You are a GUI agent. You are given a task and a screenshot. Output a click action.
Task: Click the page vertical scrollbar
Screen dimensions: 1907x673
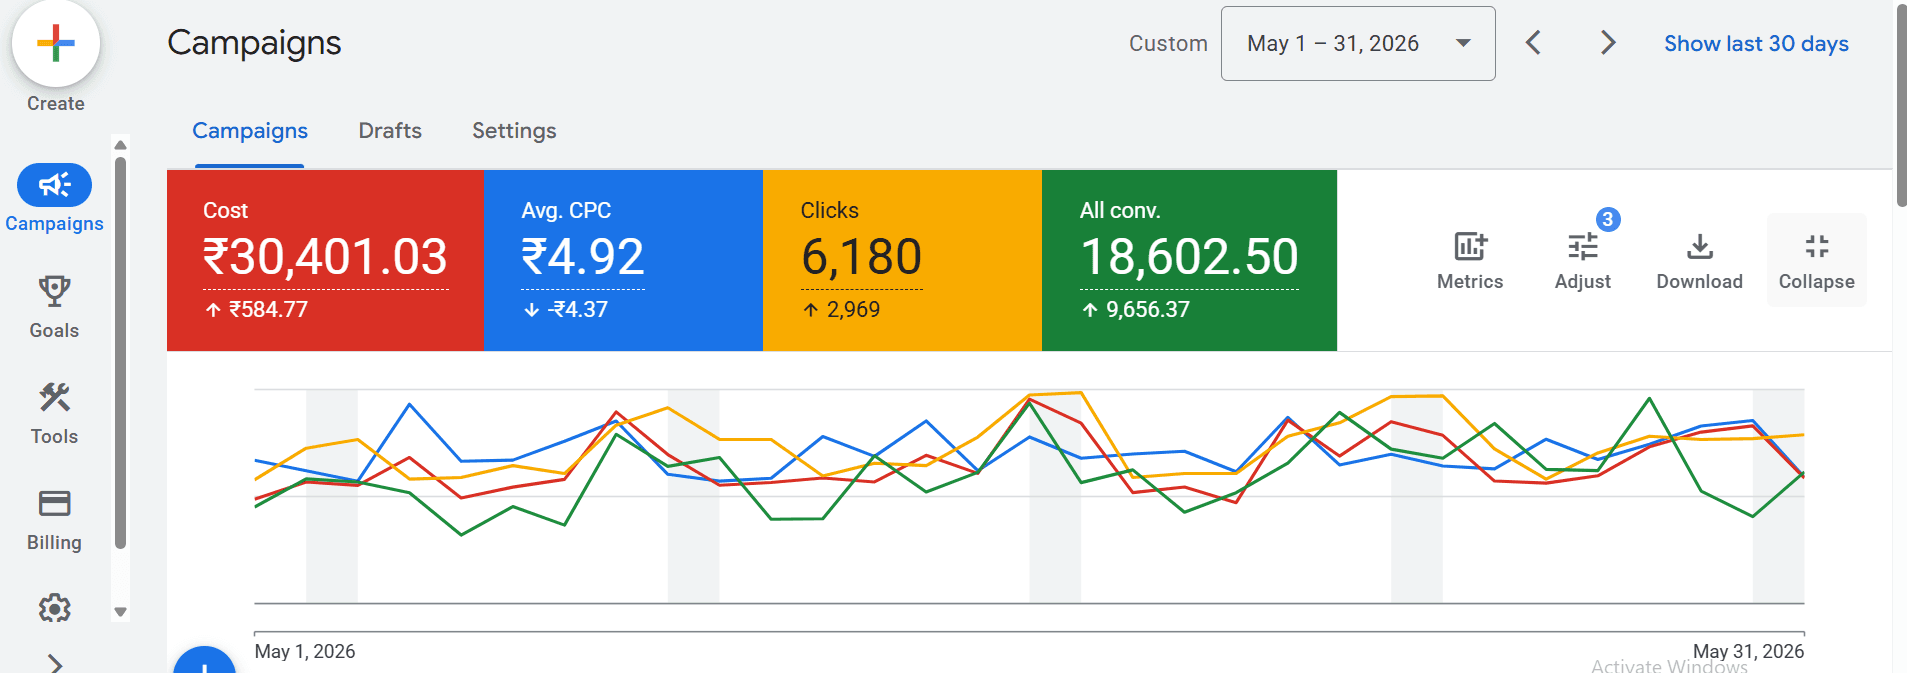[1901, 105]
